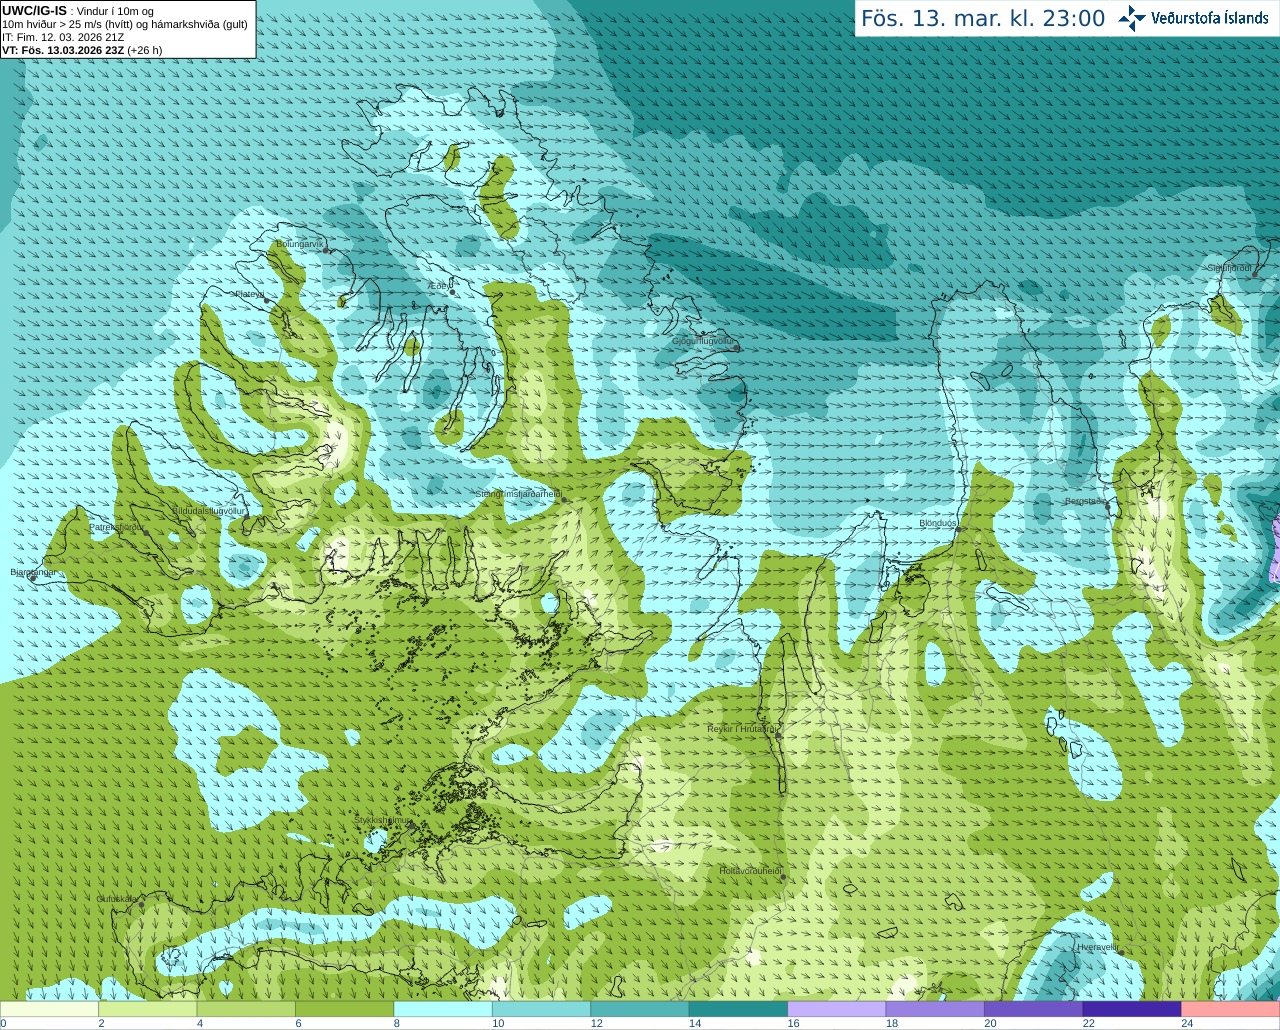Select the Flateyri station label
Image resolution: width=1280 pixels, height=1030 pixels.
click(249, 294)
